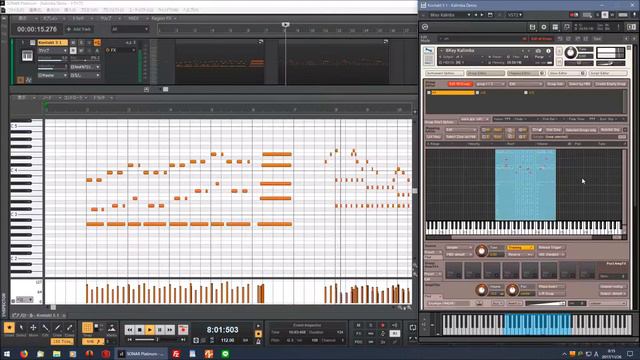Open Kontakt workspace layout icon

(x=555, y=27)
